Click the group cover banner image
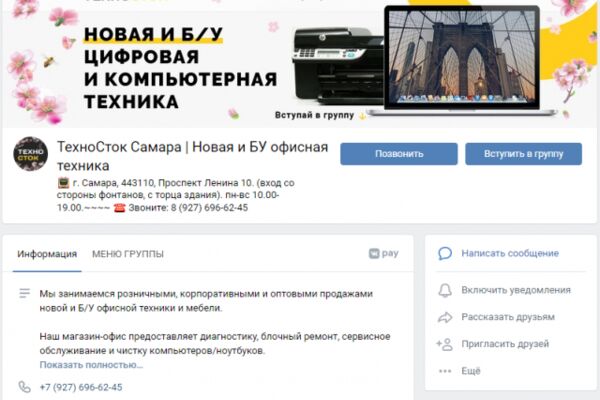 point(300,64)
